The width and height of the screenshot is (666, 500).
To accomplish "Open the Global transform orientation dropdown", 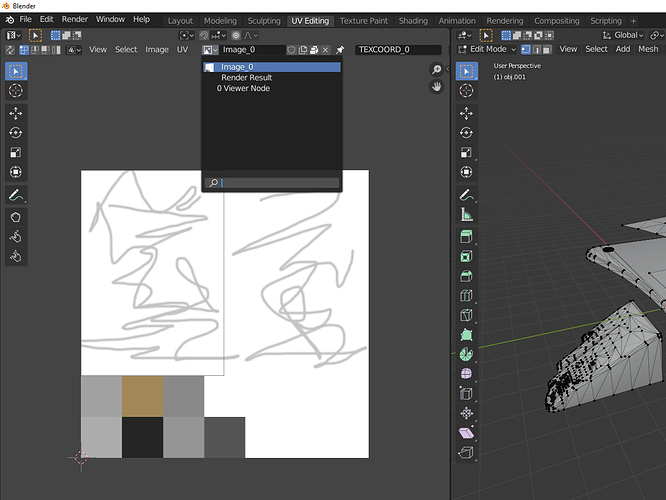I will click(623, 35).
